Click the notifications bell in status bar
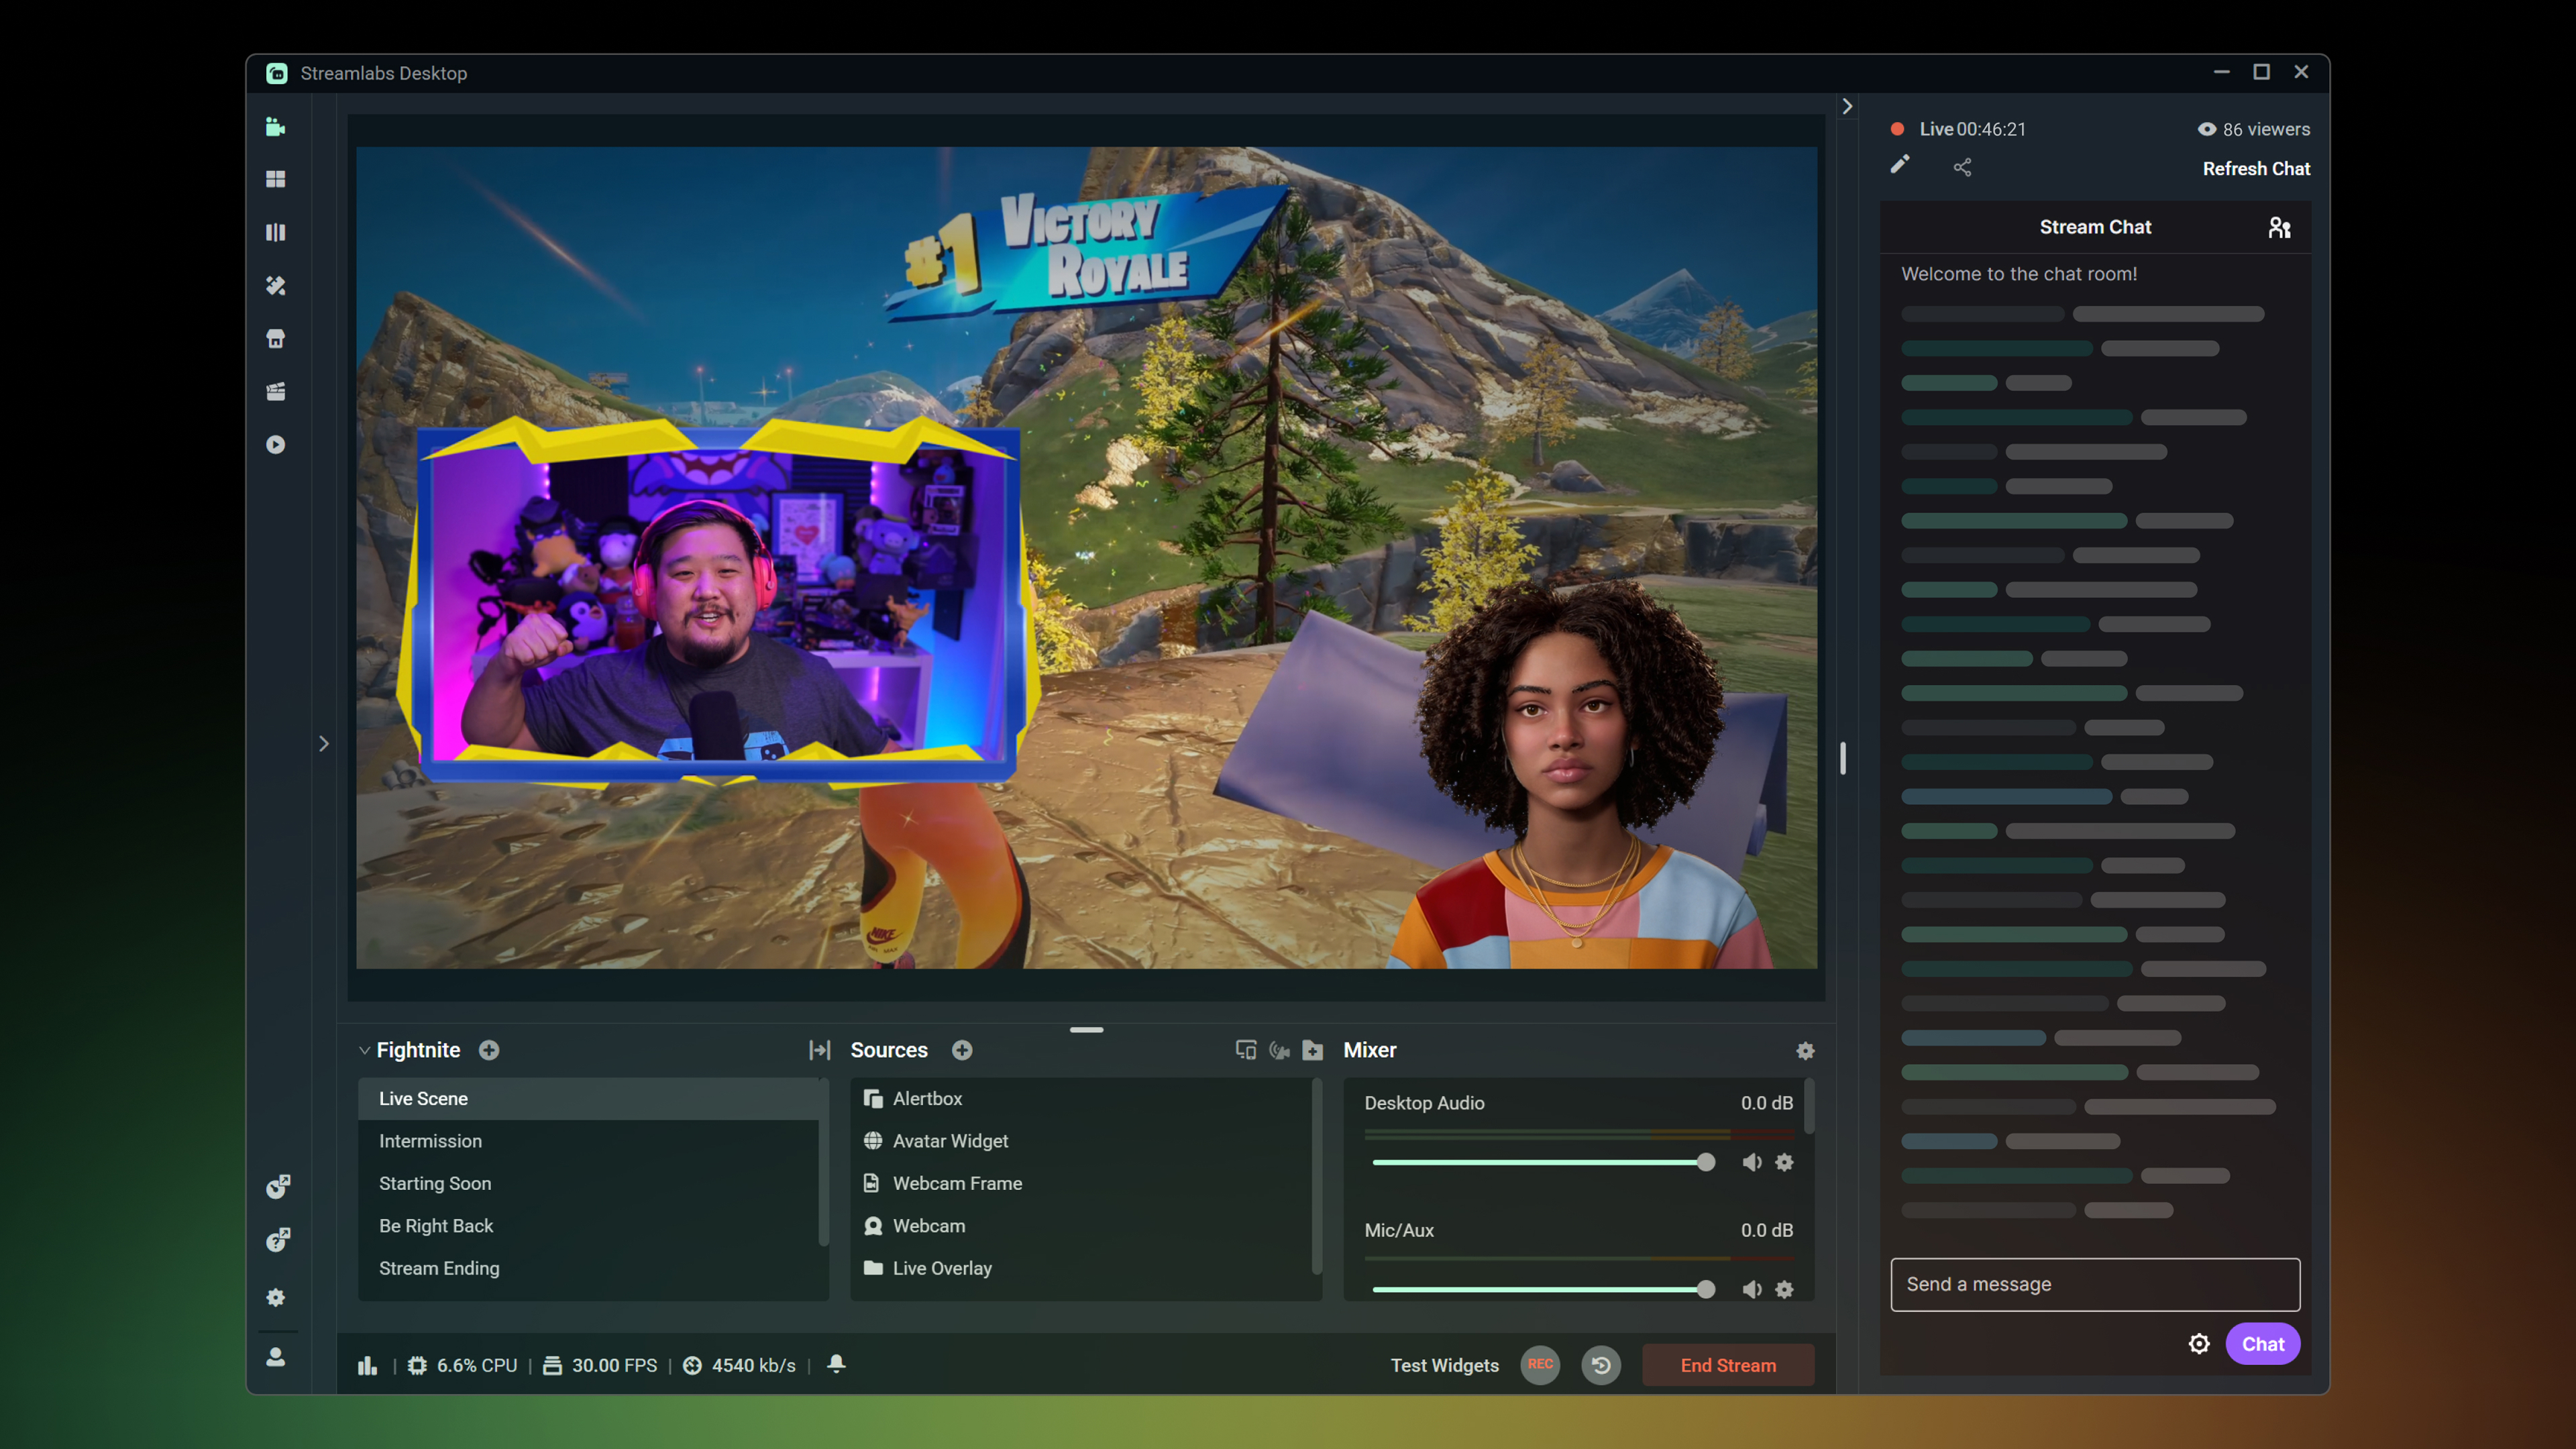 click(837, 1364)
